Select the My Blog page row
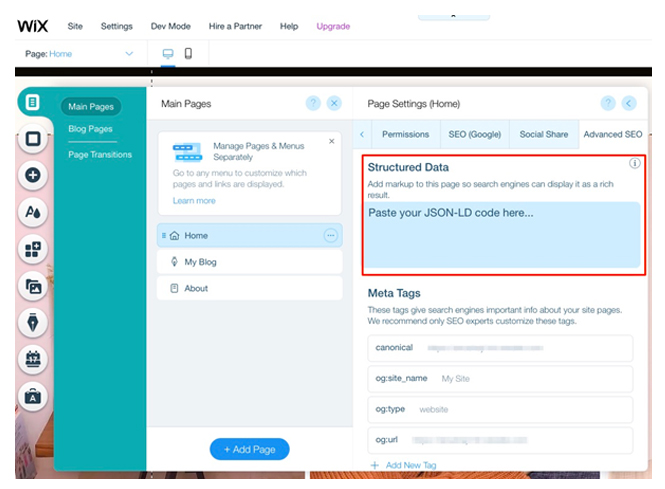This screenshot has height=489, width=665. point(249,262)
